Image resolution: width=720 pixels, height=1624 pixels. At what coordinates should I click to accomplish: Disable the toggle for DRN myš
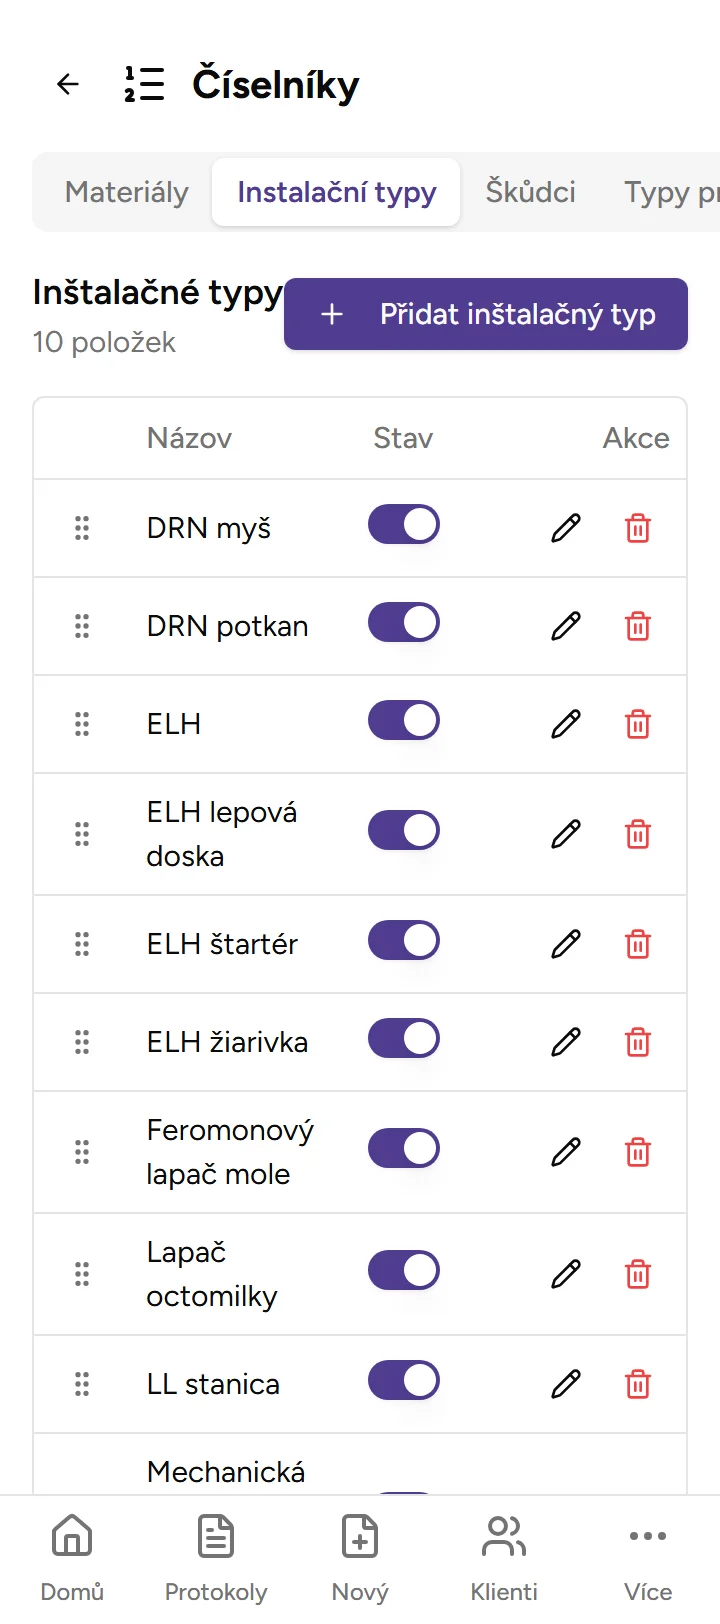click(x=403, y=524)
